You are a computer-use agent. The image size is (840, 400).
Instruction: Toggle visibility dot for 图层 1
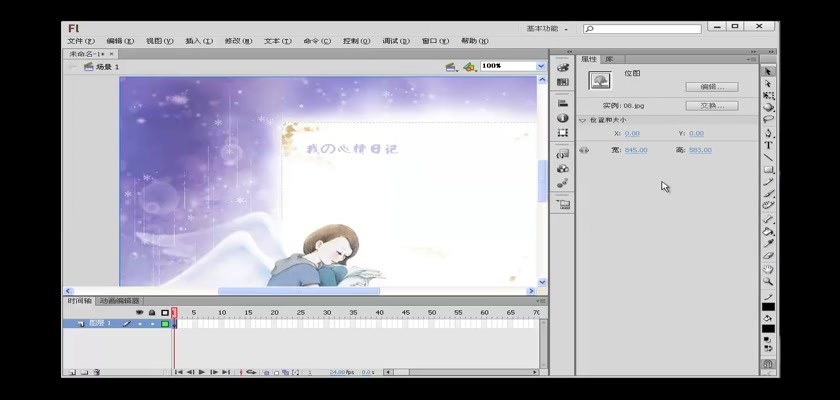(x=140, y=324)
